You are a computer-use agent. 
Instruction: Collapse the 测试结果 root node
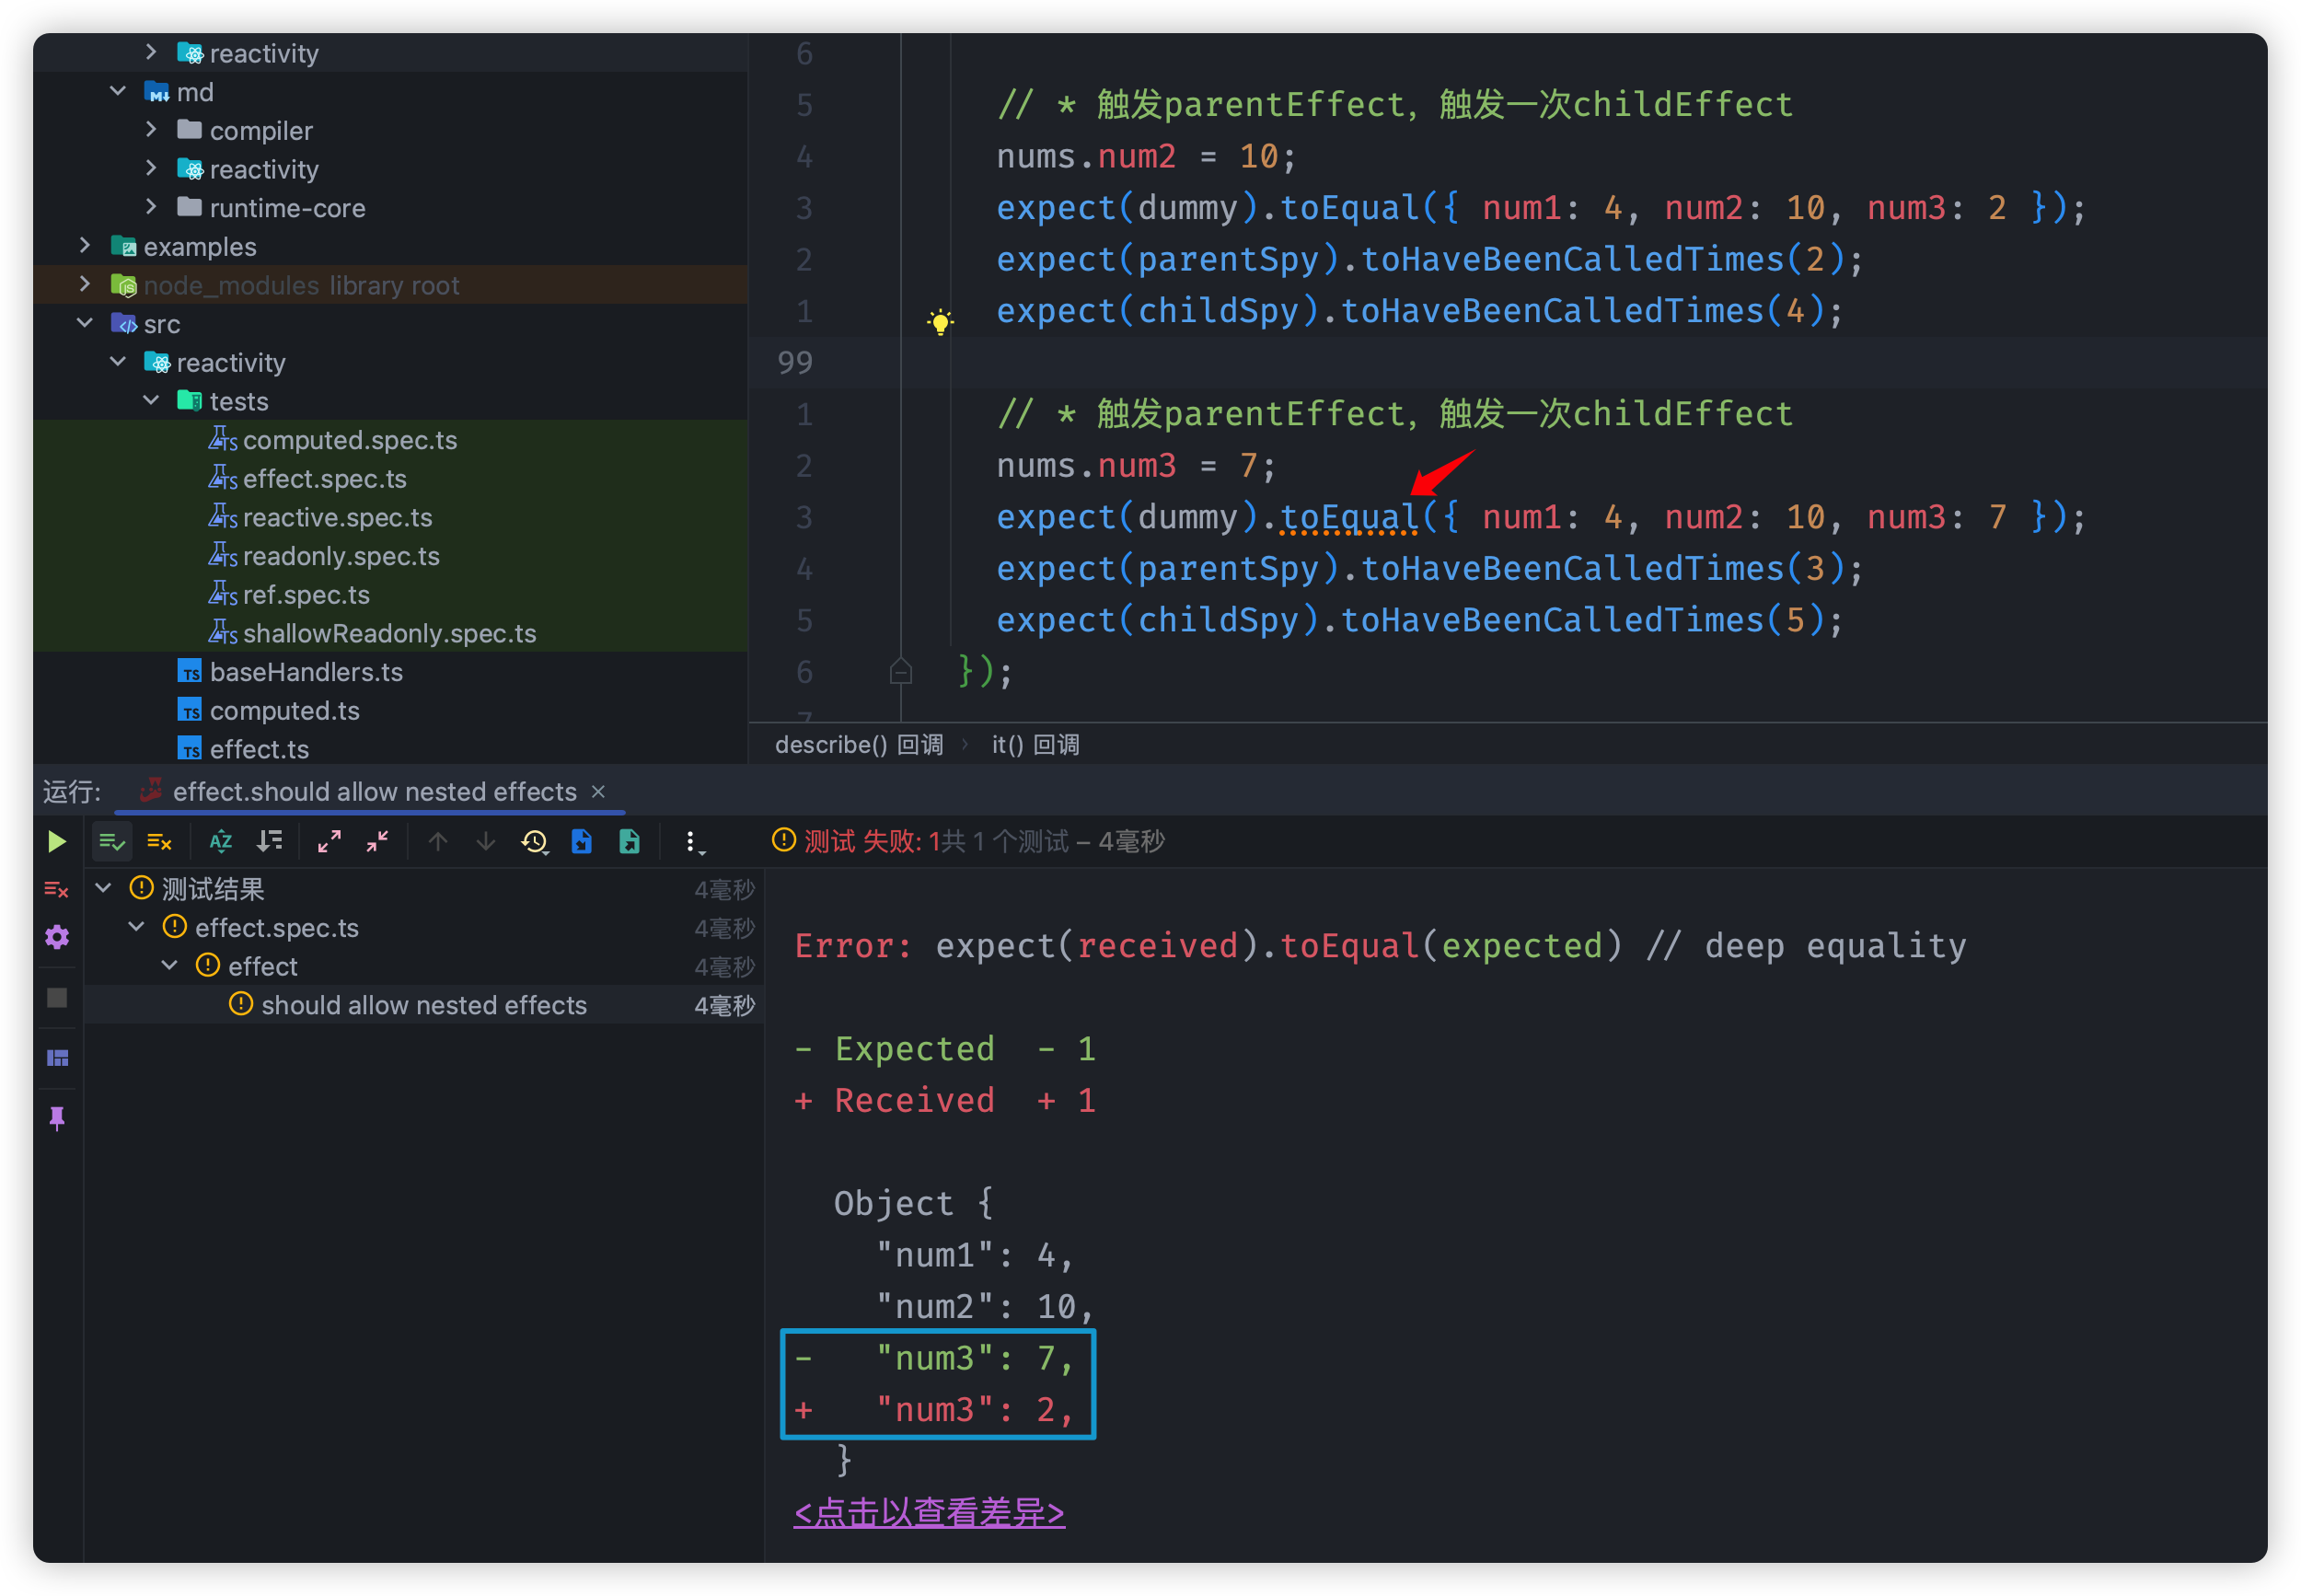click(103, 888)
